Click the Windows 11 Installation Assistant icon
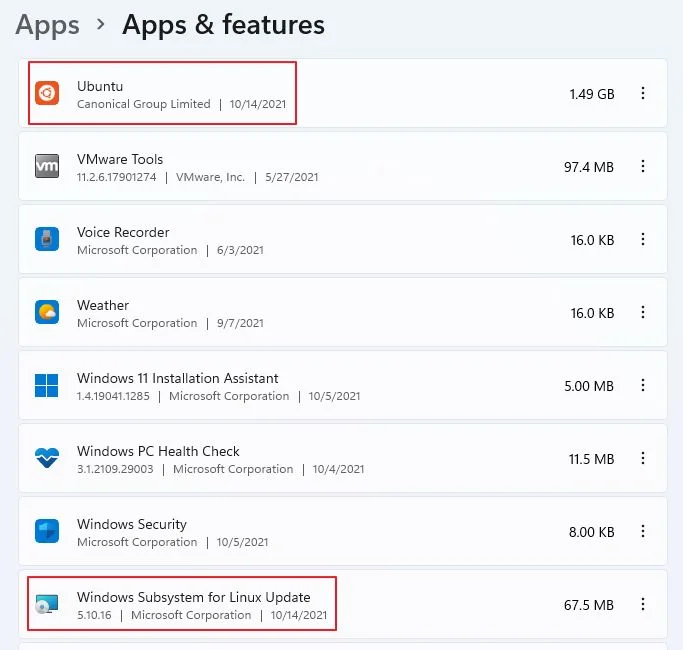This screenshot has height=650, width=683. pos(47,386)
